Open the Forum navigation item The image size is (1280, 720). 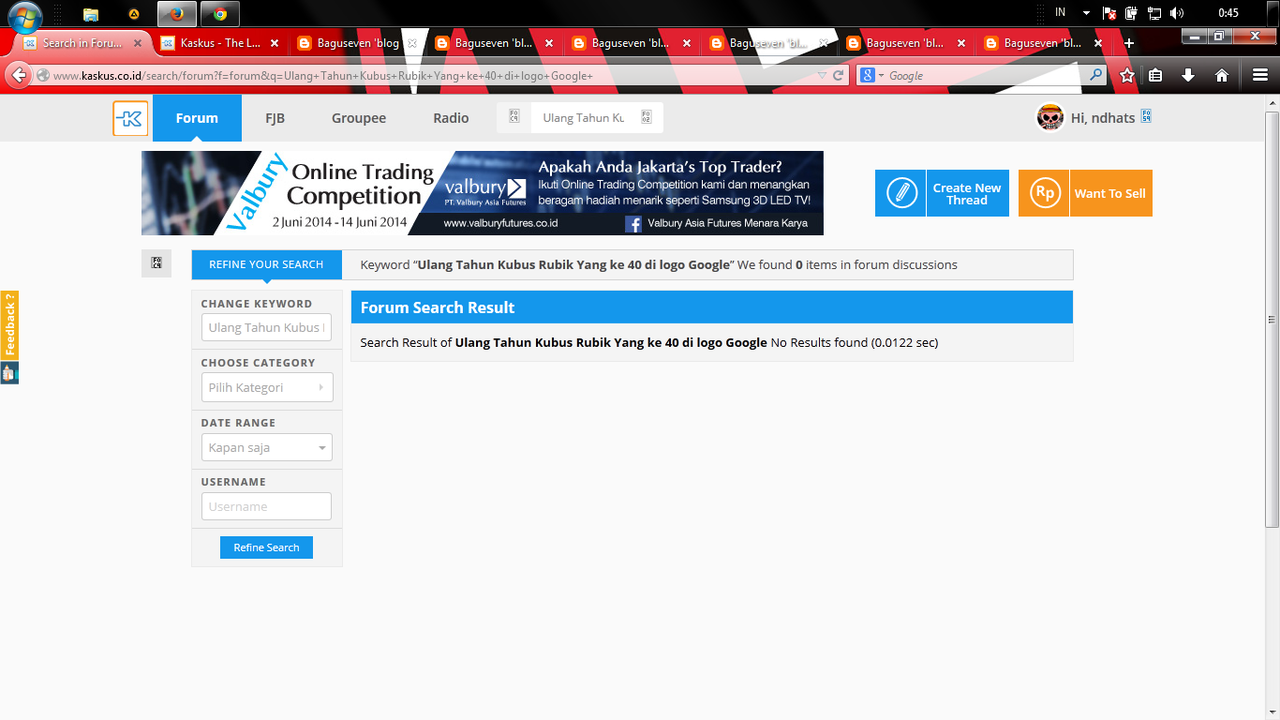[x=197, y=118]
